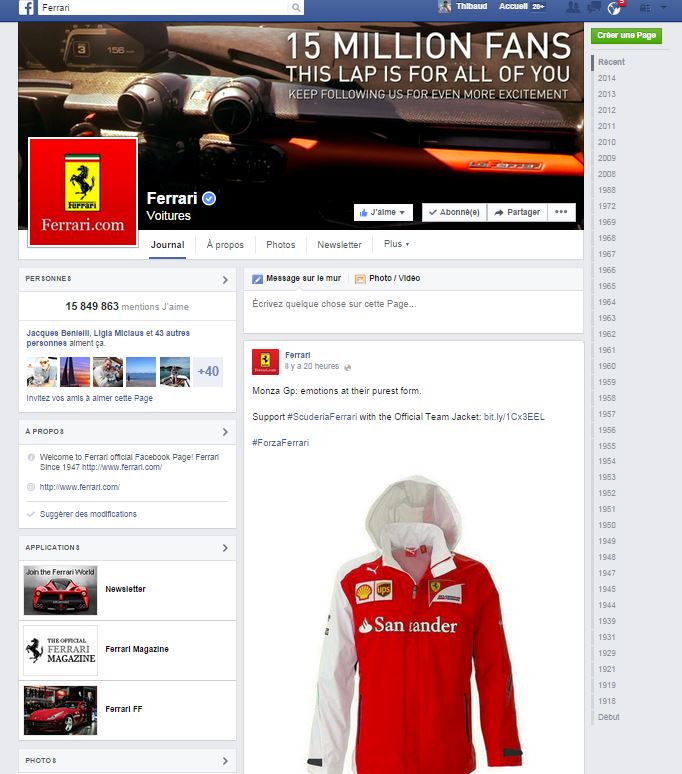Click the like thumbs-up icon in J'aime

(x=364, y=212)
